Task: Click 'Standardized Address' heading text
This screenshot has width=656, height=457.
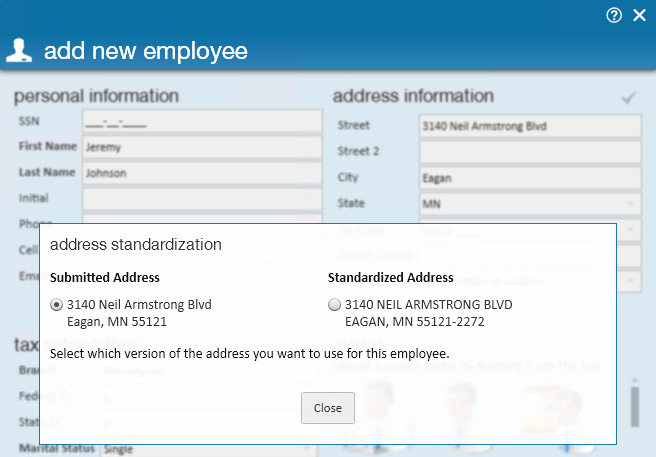Action: (x=390, y=277)
